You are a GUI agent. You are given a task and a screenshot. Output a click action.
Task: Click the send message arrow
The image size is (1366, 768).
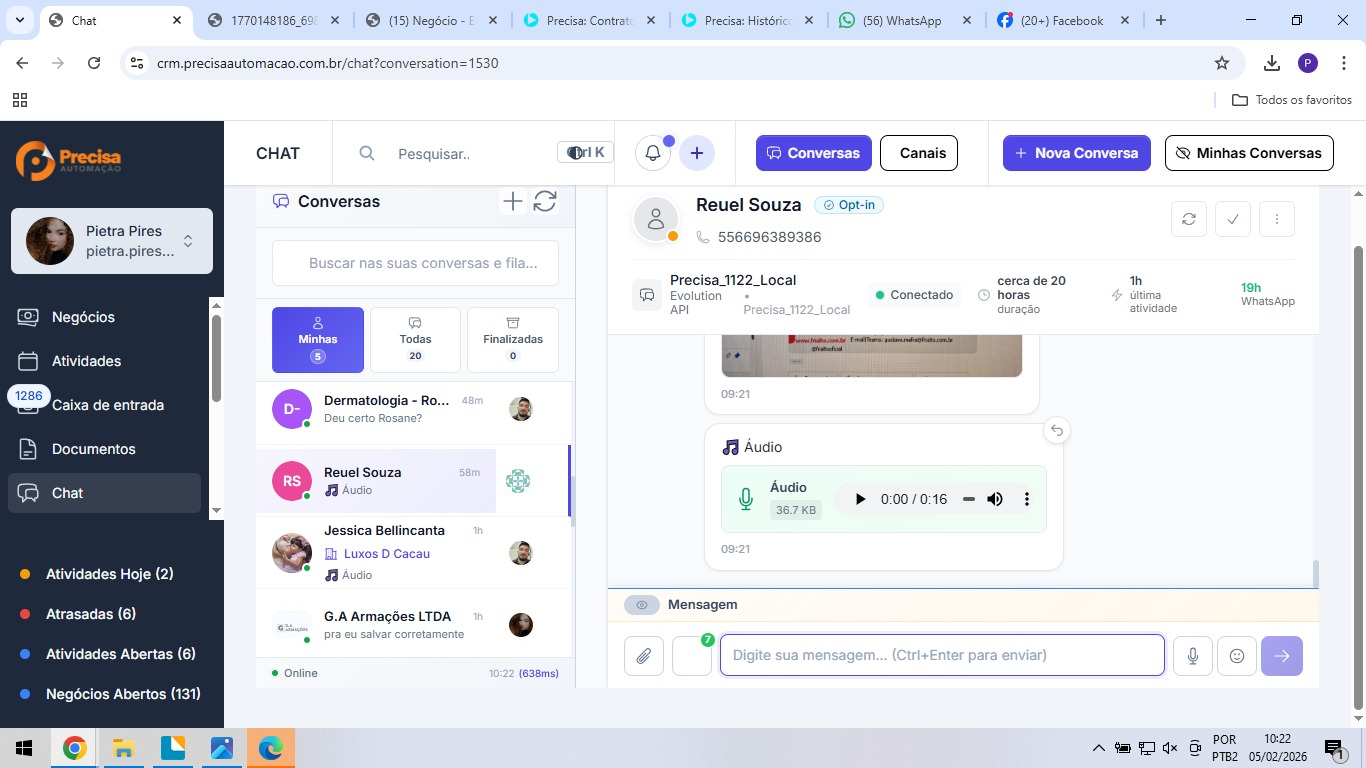pyautogui.click(x=1282, y=656)
